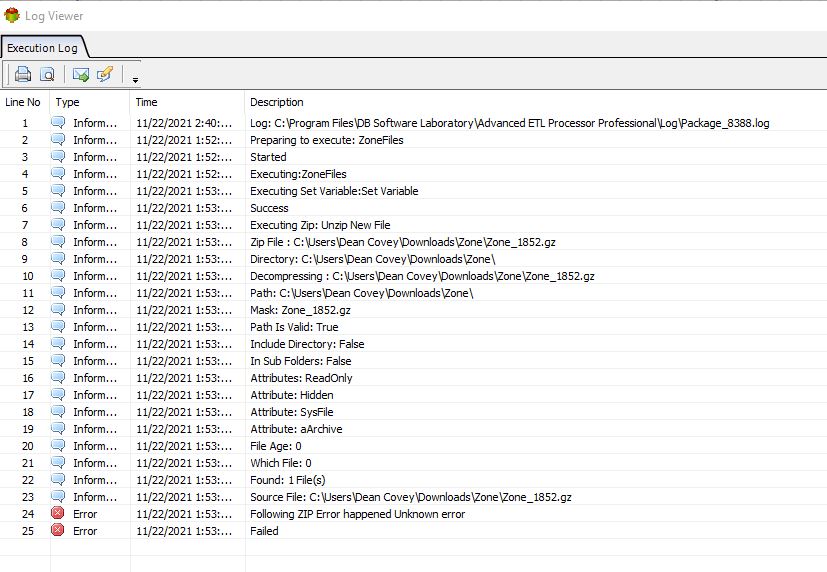Click the '11/22/2021 2:40:...' time cell

pos(184,123)
